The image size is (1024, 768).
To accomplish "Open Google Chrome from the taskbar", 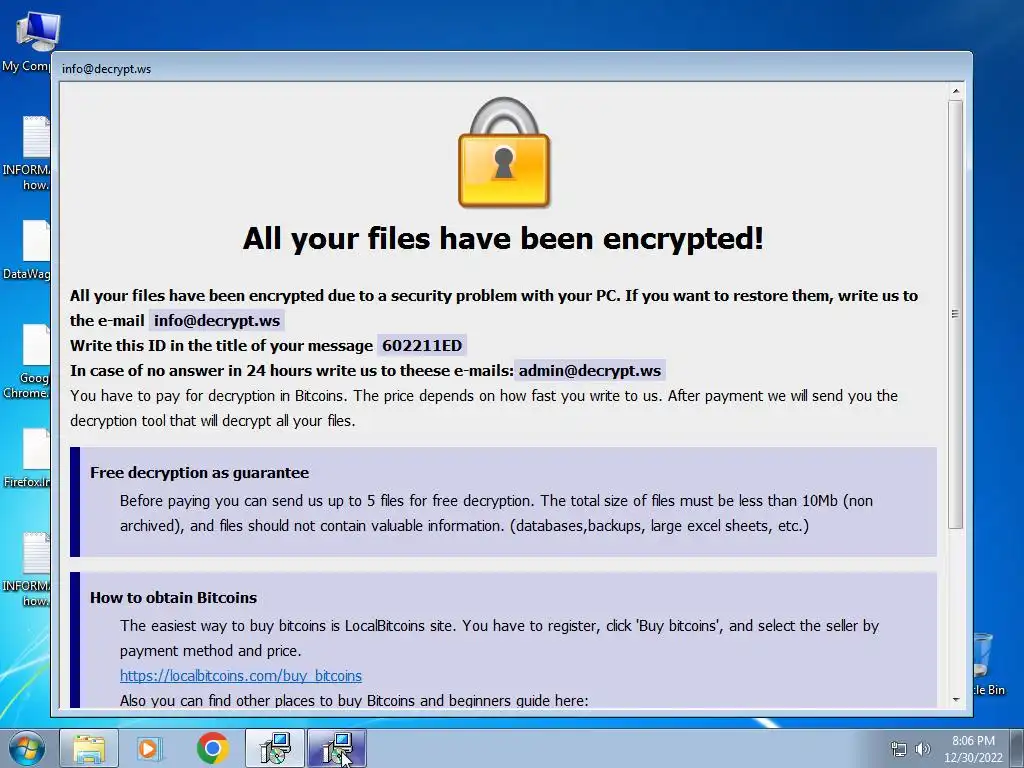I will pyautogui.click(x=212, y=749).
